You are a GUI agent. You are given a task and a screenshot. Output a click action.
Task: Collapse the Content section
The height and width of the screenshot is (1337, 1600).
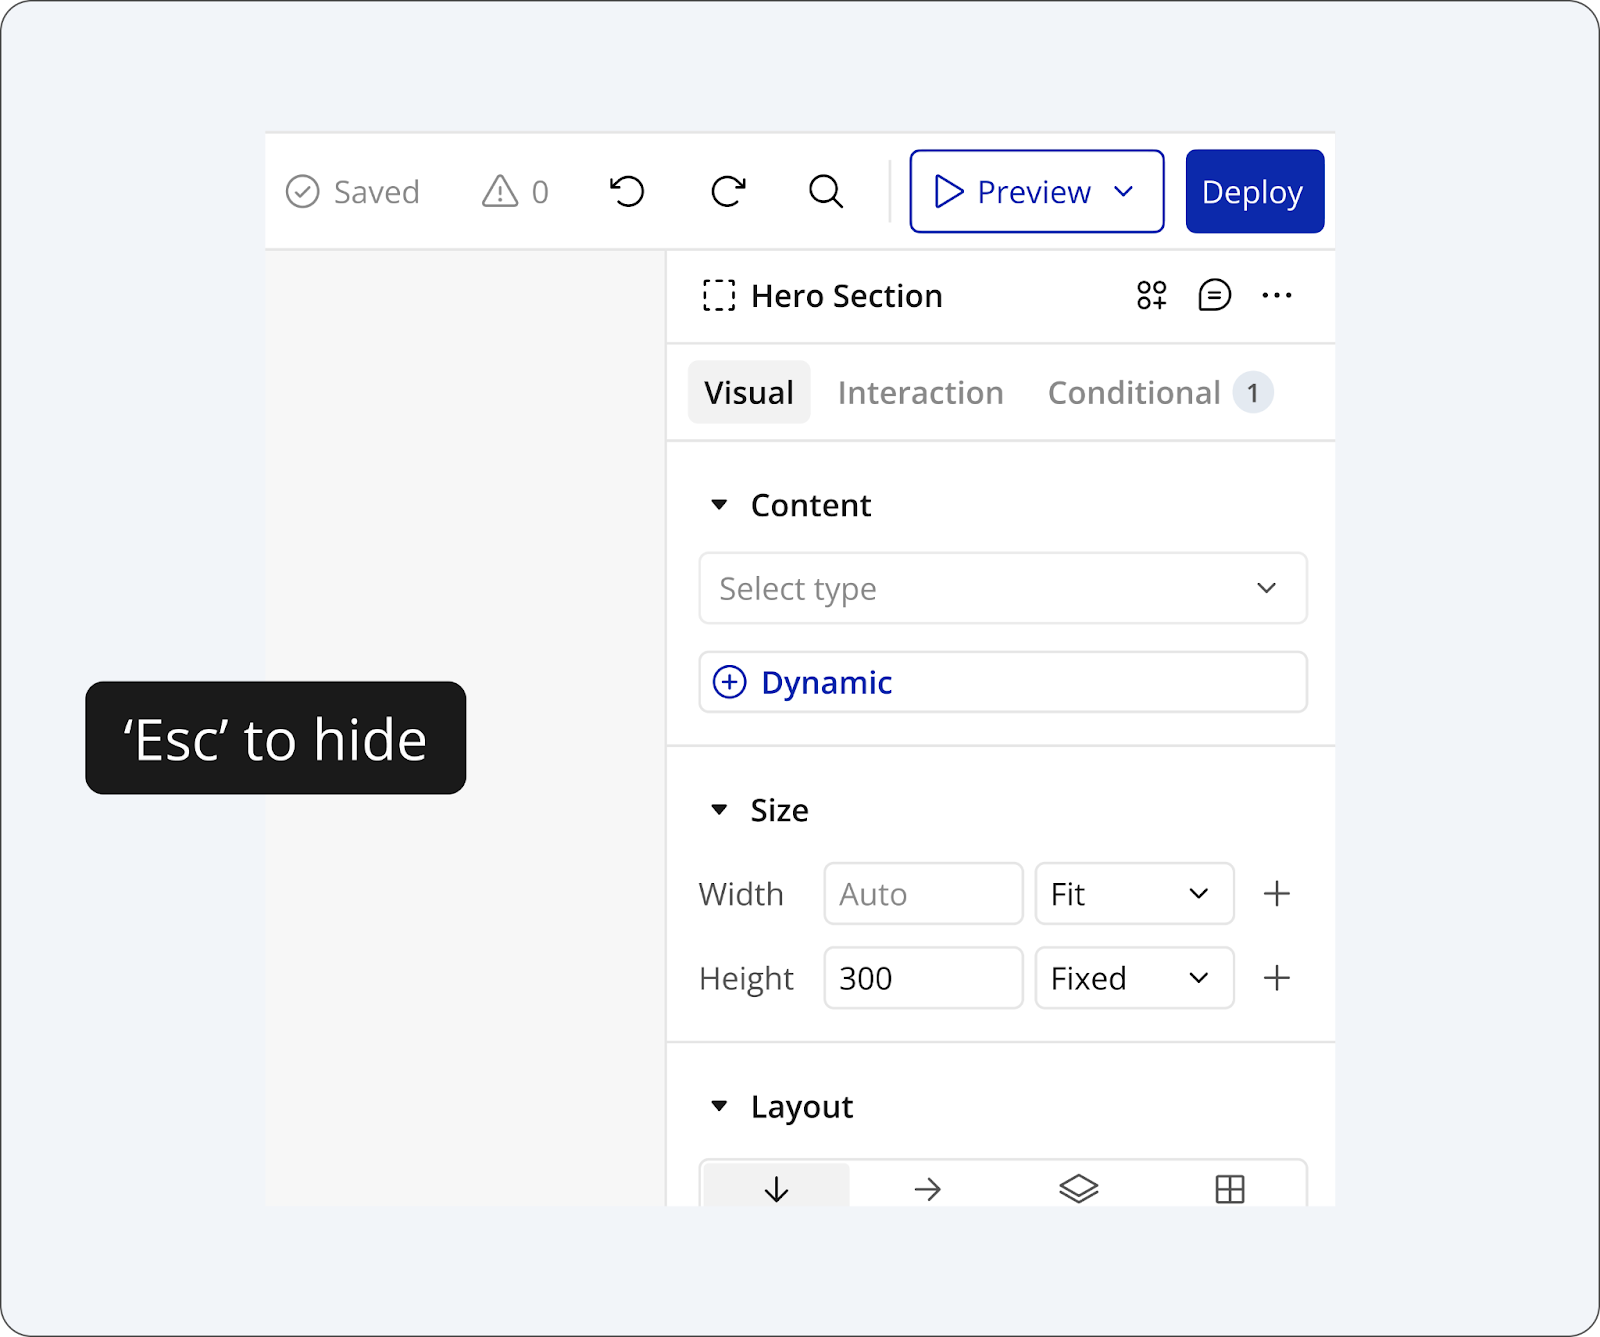[x=719, y=505]
